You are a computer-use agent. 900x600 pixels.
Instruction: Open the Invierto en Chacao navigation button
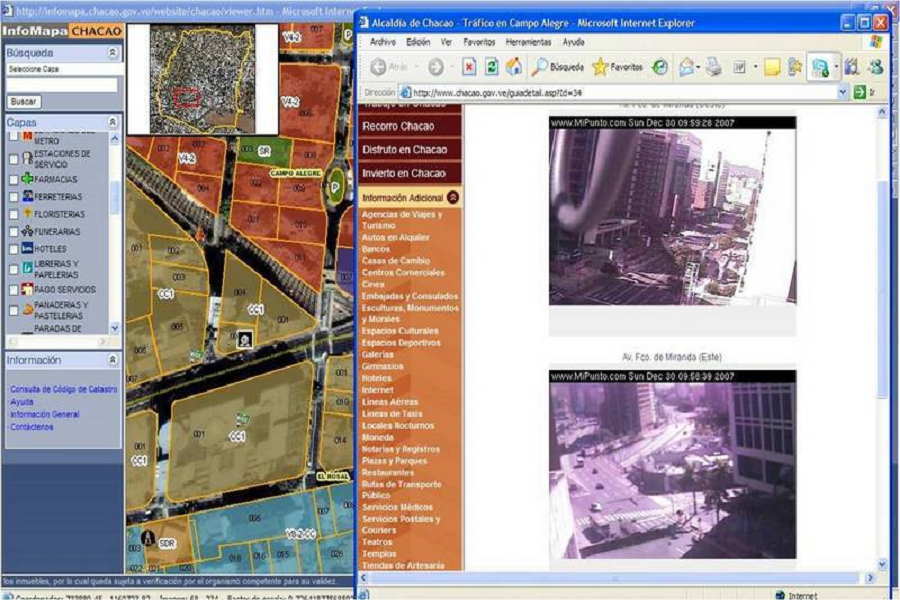tap(410, 173)
